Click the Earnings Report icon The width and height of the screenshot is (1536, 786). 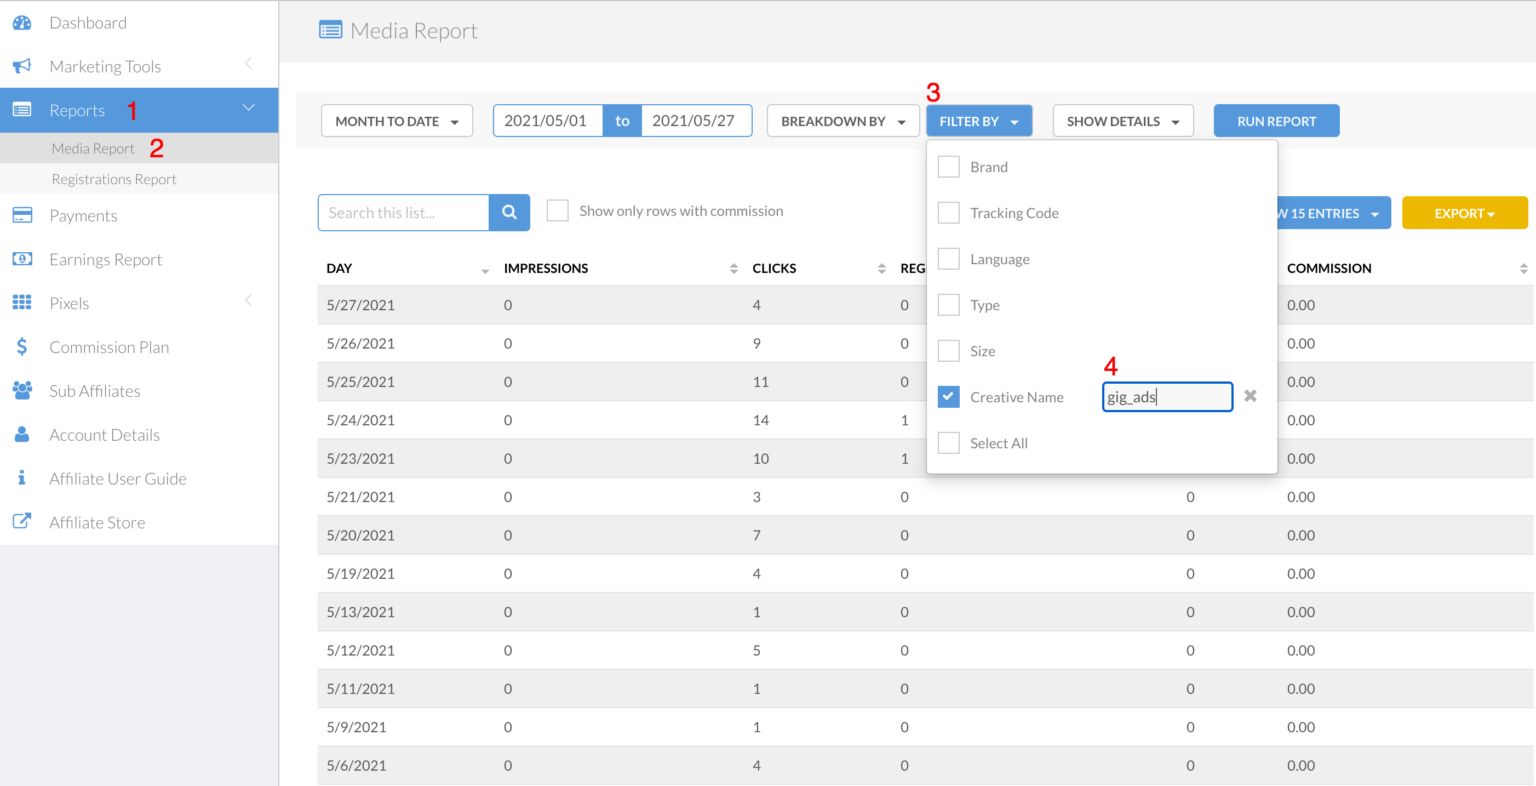[22, 259]
